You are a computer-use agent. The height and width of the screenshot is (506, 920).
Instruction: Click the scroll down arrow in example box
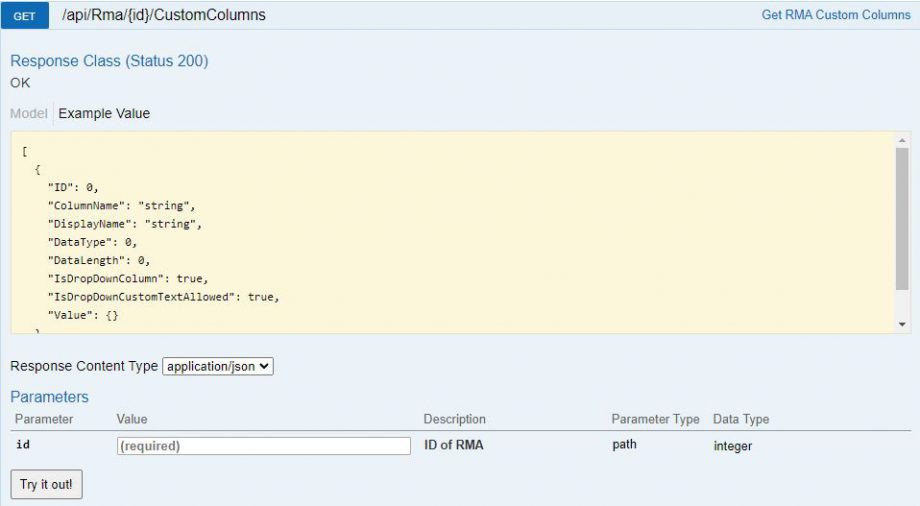[902, 324]
